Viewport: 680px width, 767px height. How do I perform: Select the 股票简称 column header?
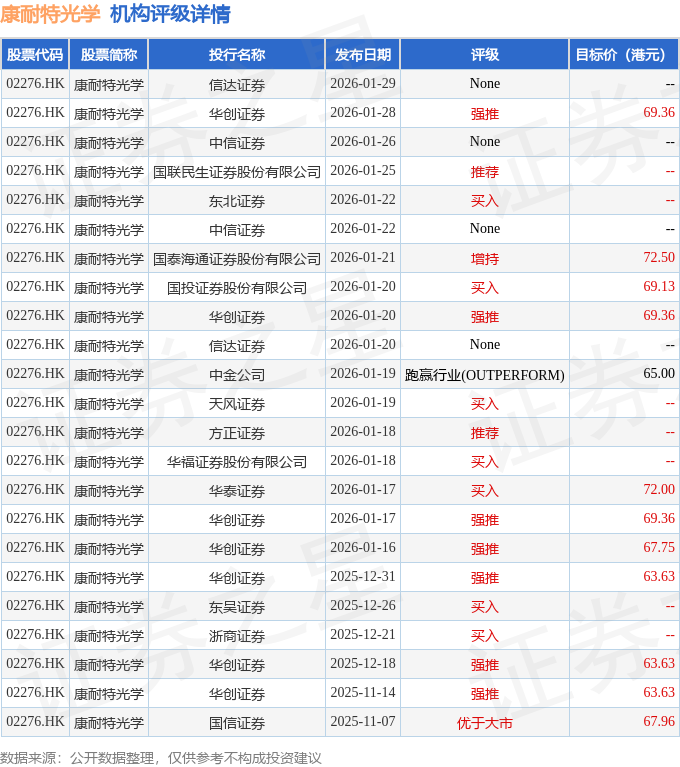click(x=109, y=55)
